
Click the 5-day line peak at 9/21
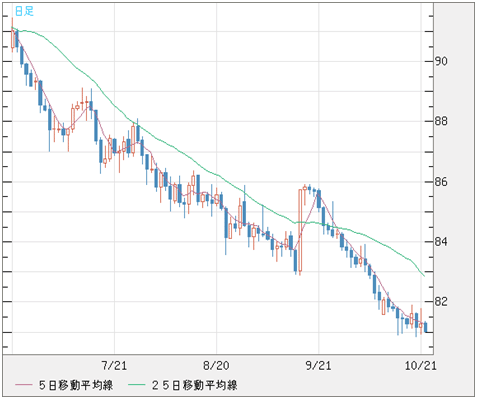[x=318, y=193]
